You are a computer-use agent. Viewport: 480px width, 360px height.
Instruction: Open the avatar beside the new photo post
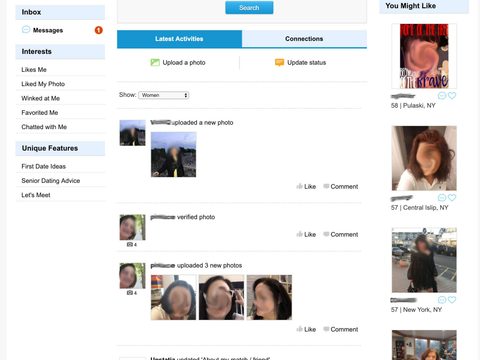point(133,133)
